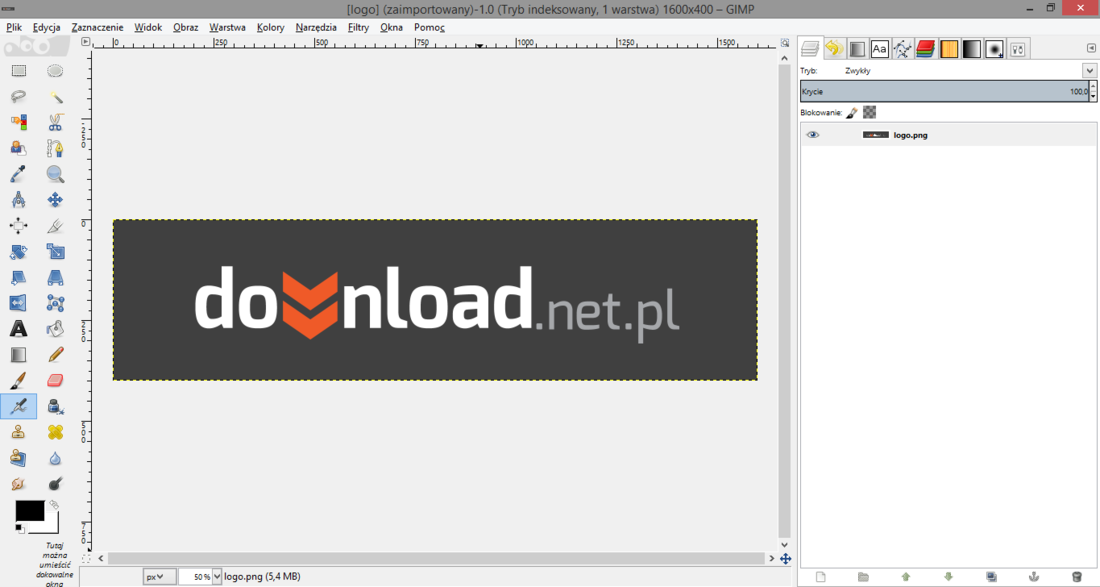Select the Heal tool
The image size is (1100, 587).
(55, 432)
